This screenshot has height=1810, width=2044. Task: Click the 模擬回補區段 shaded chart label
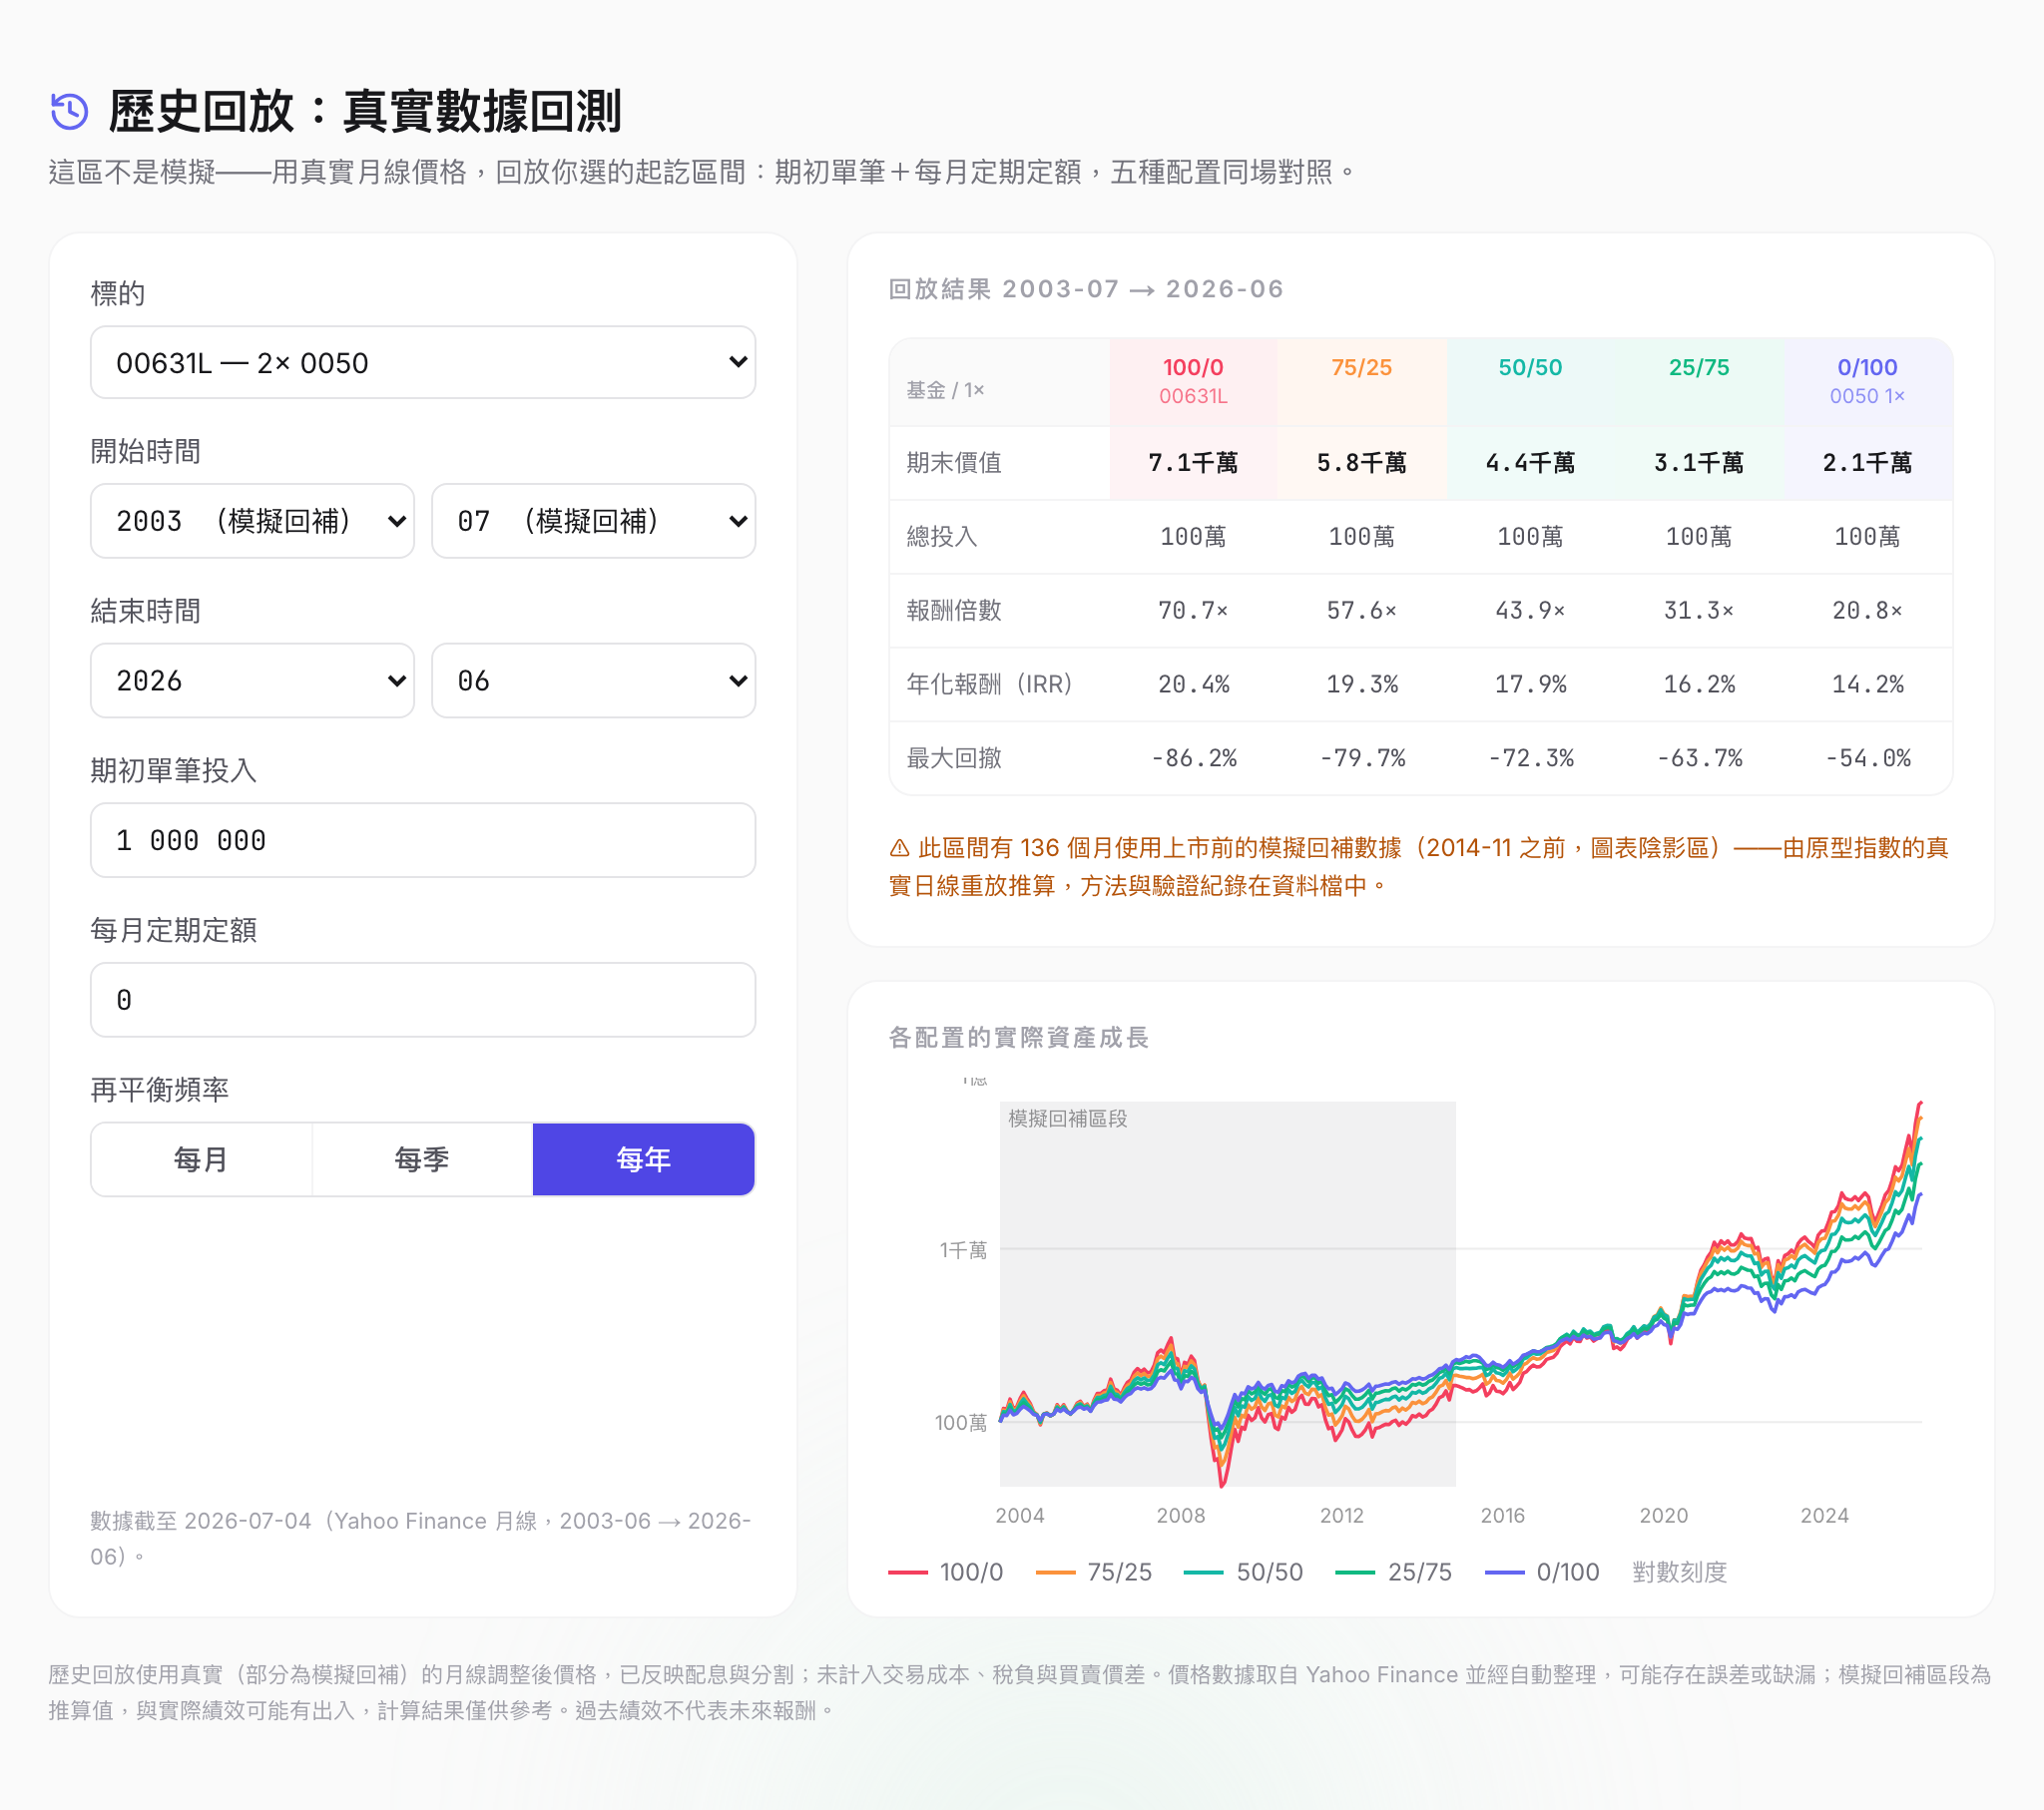click(1067, 1119)
